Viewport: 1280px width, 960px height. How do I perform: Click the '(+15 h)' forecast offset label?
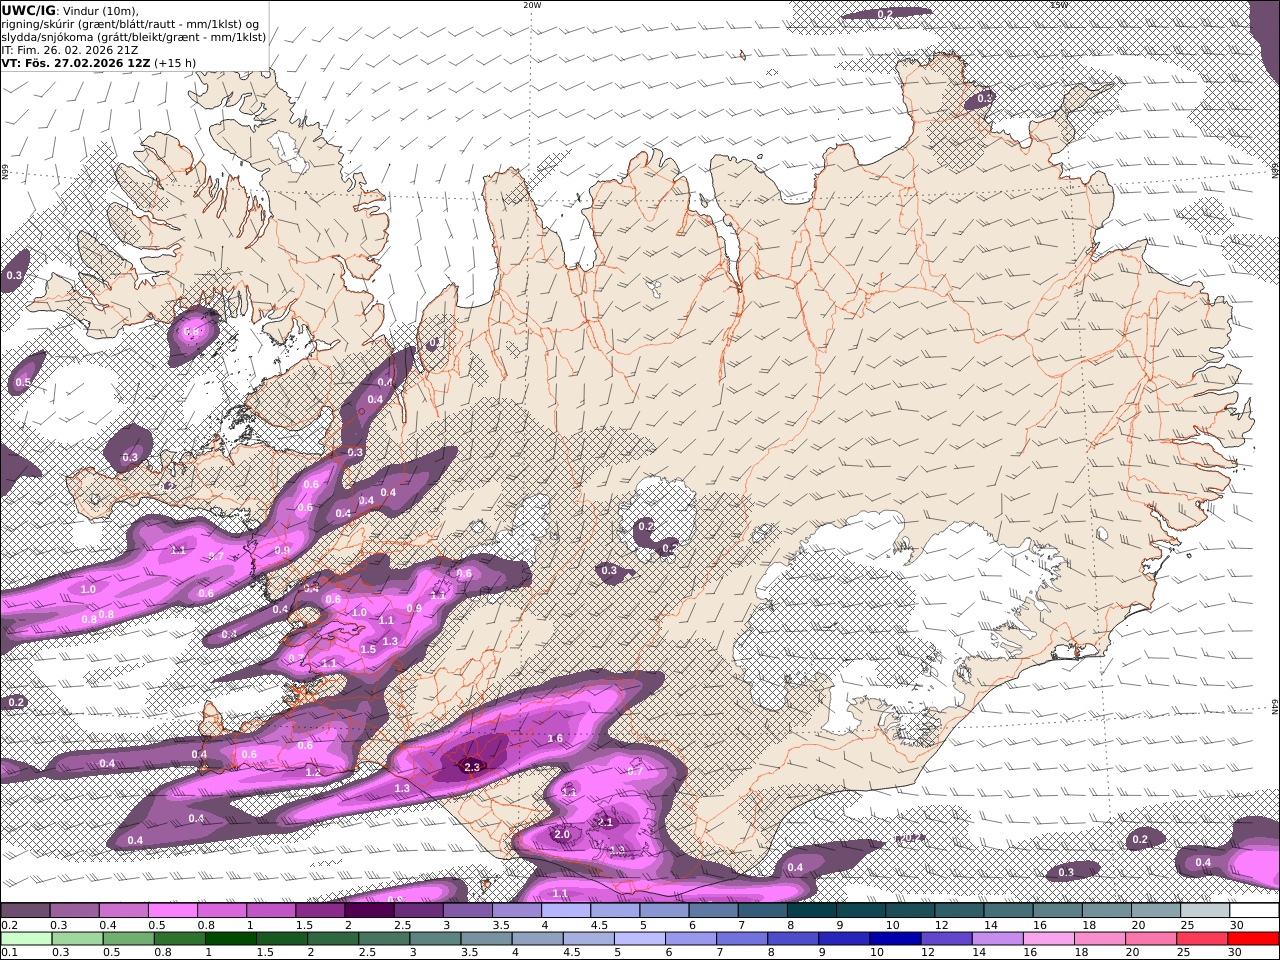click(x=175, y=63)
